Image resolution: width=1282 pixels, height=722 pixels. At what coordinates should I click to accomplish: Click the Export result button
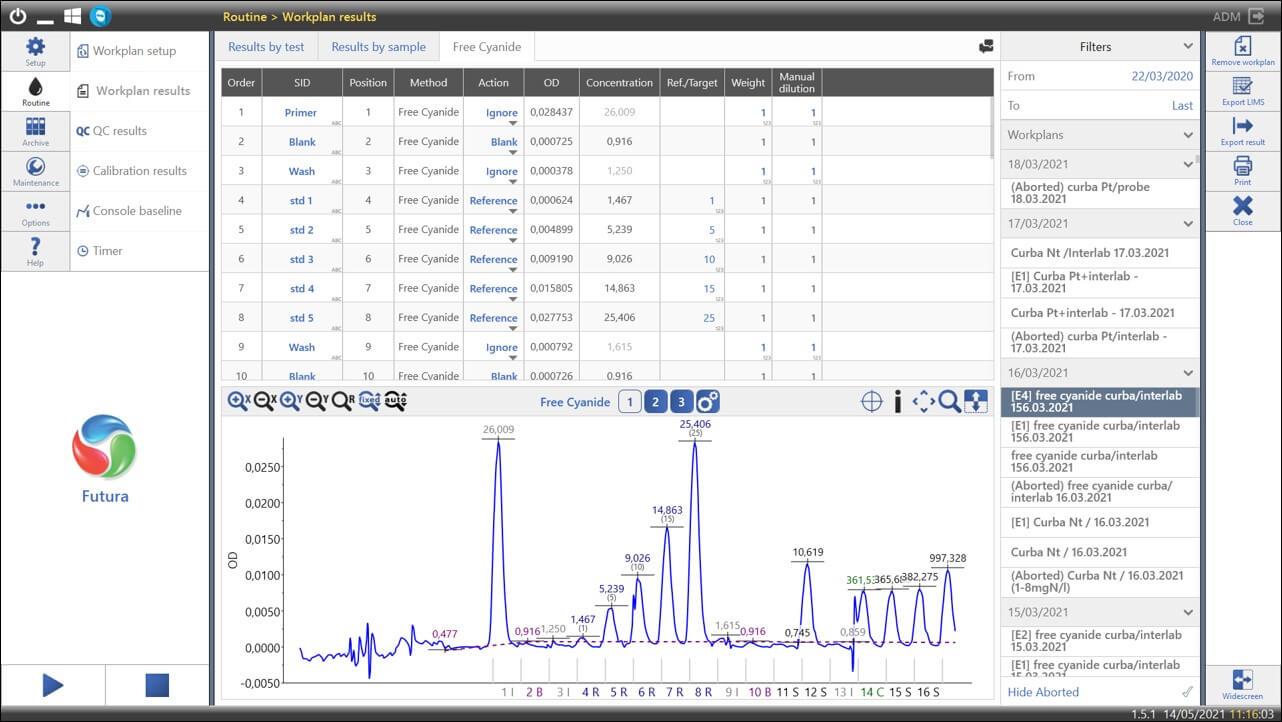pyautogui.click(x=1243, y=131)
